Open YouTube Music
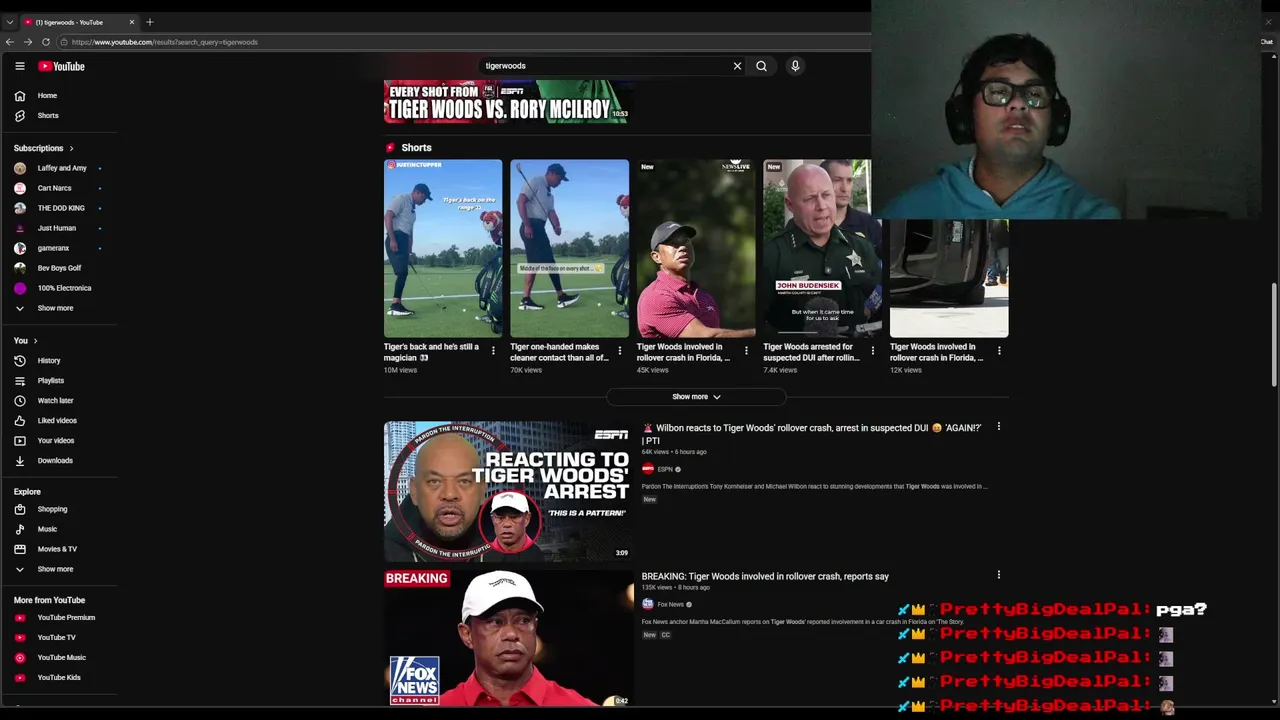 pos(59,658)
